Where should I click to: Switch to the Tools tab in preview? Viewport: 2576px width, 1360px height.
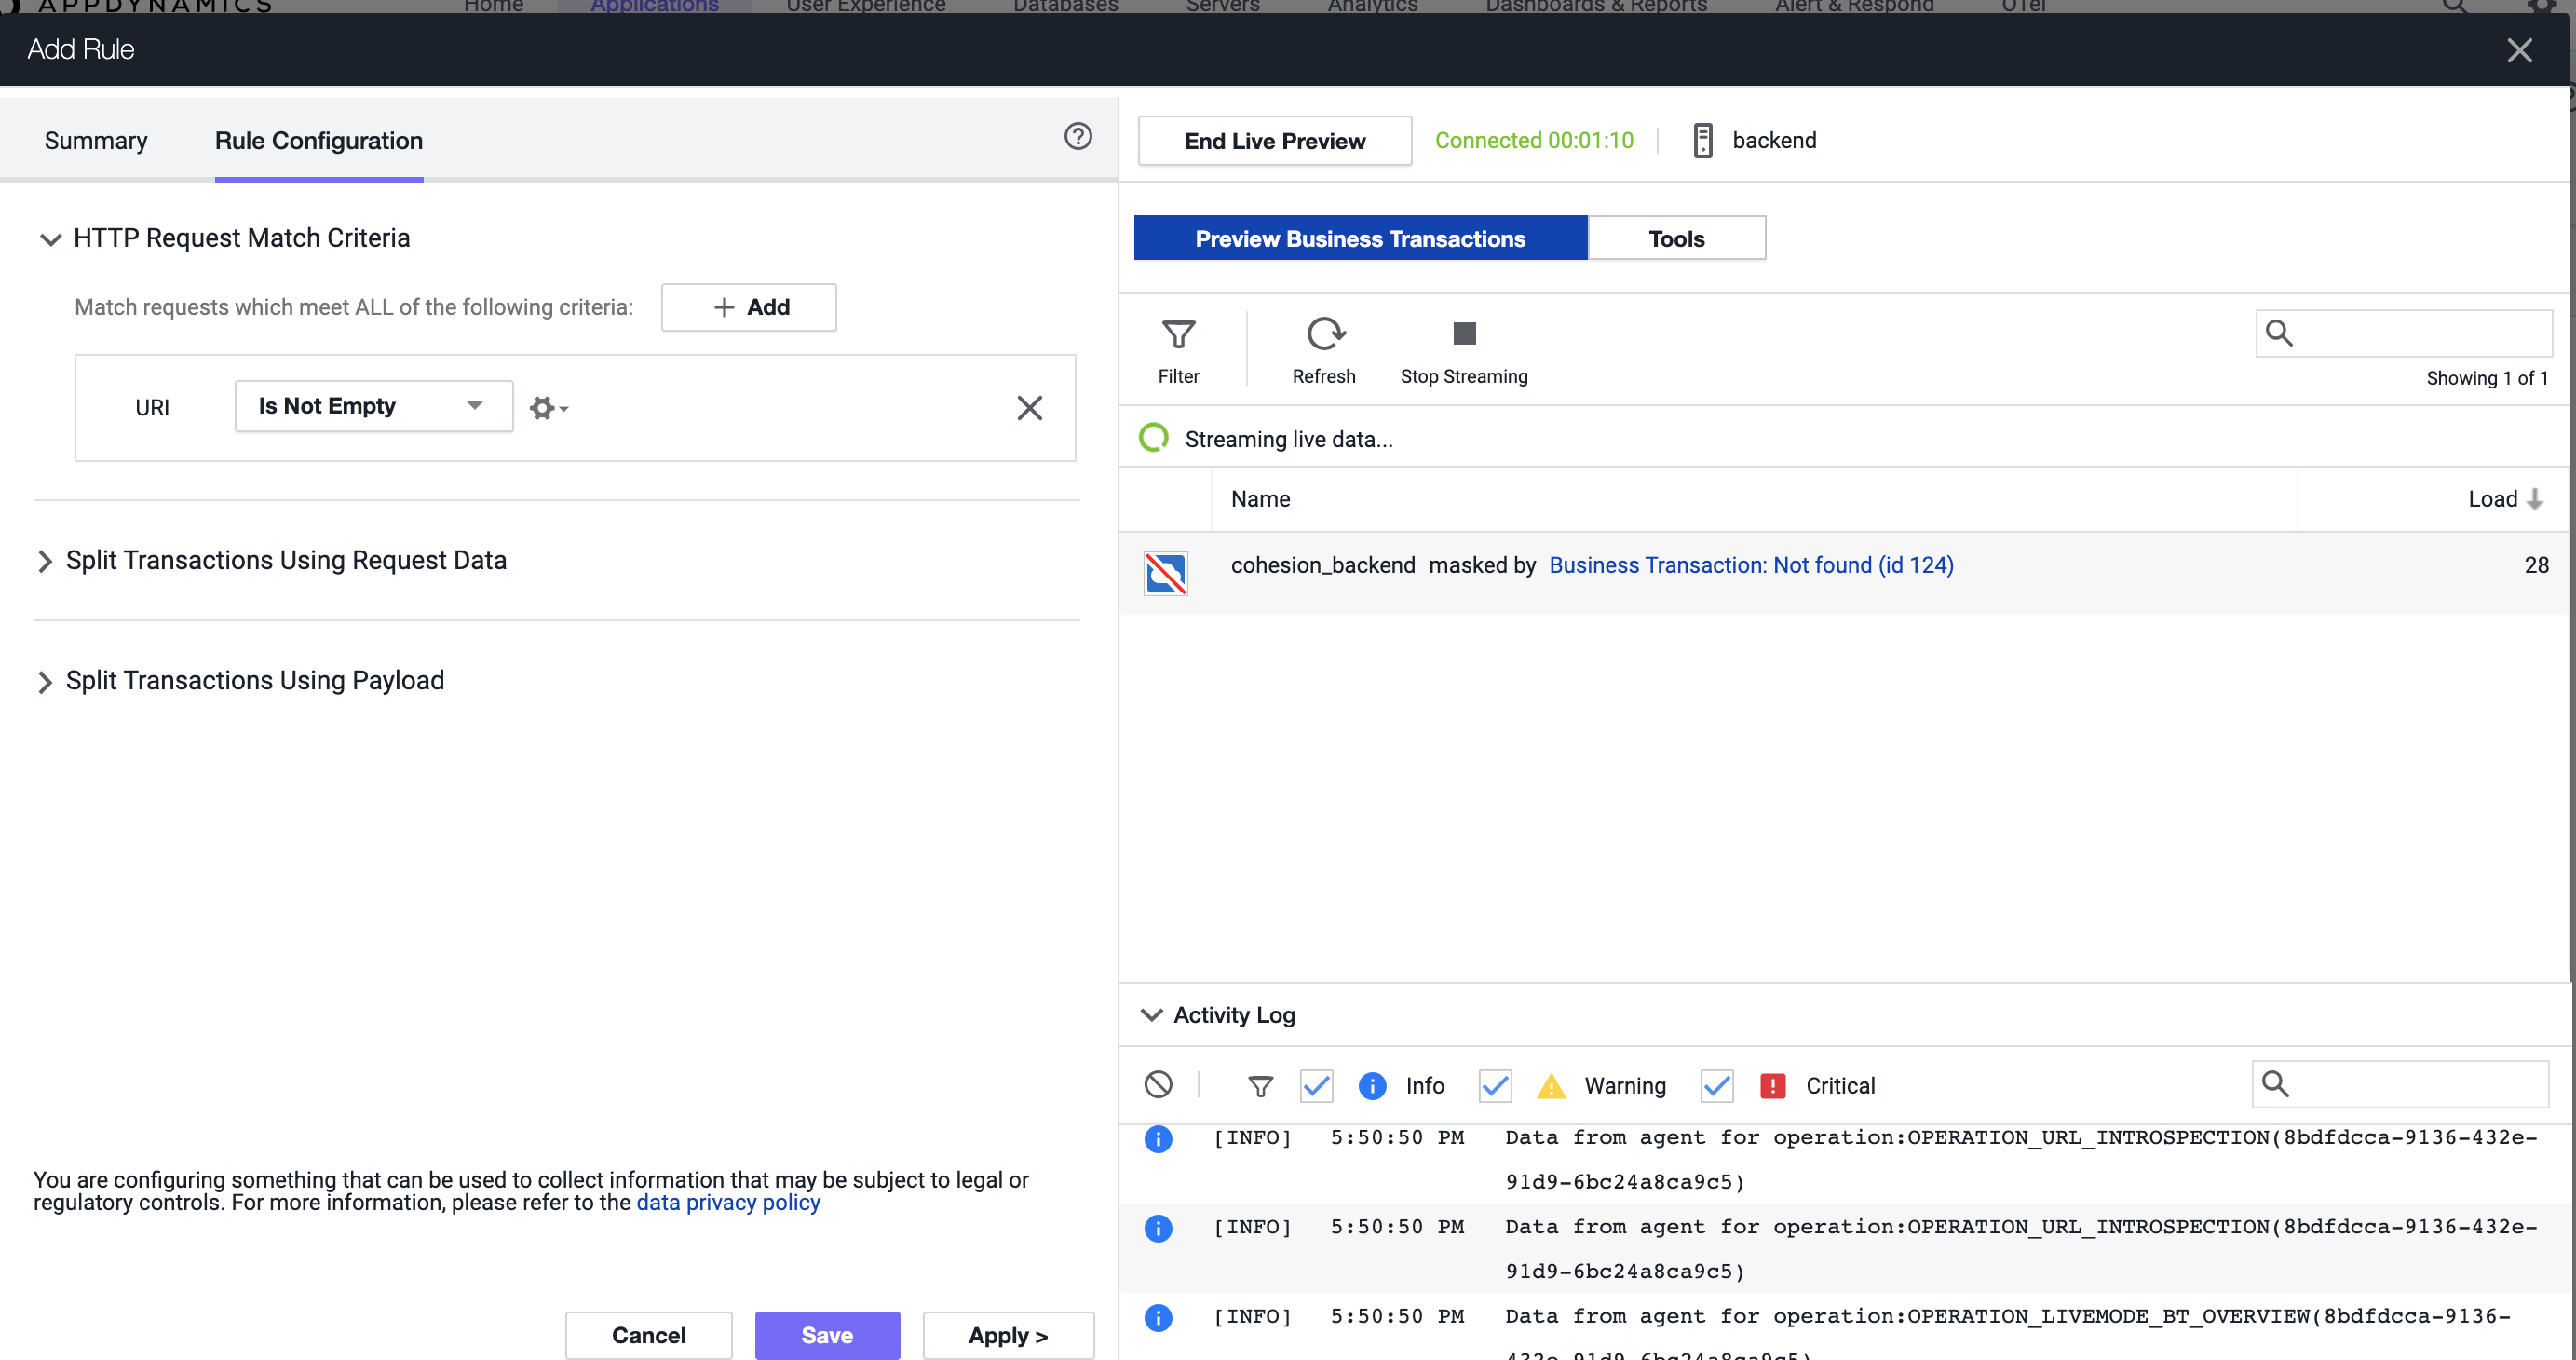[x=1676, y=238]
